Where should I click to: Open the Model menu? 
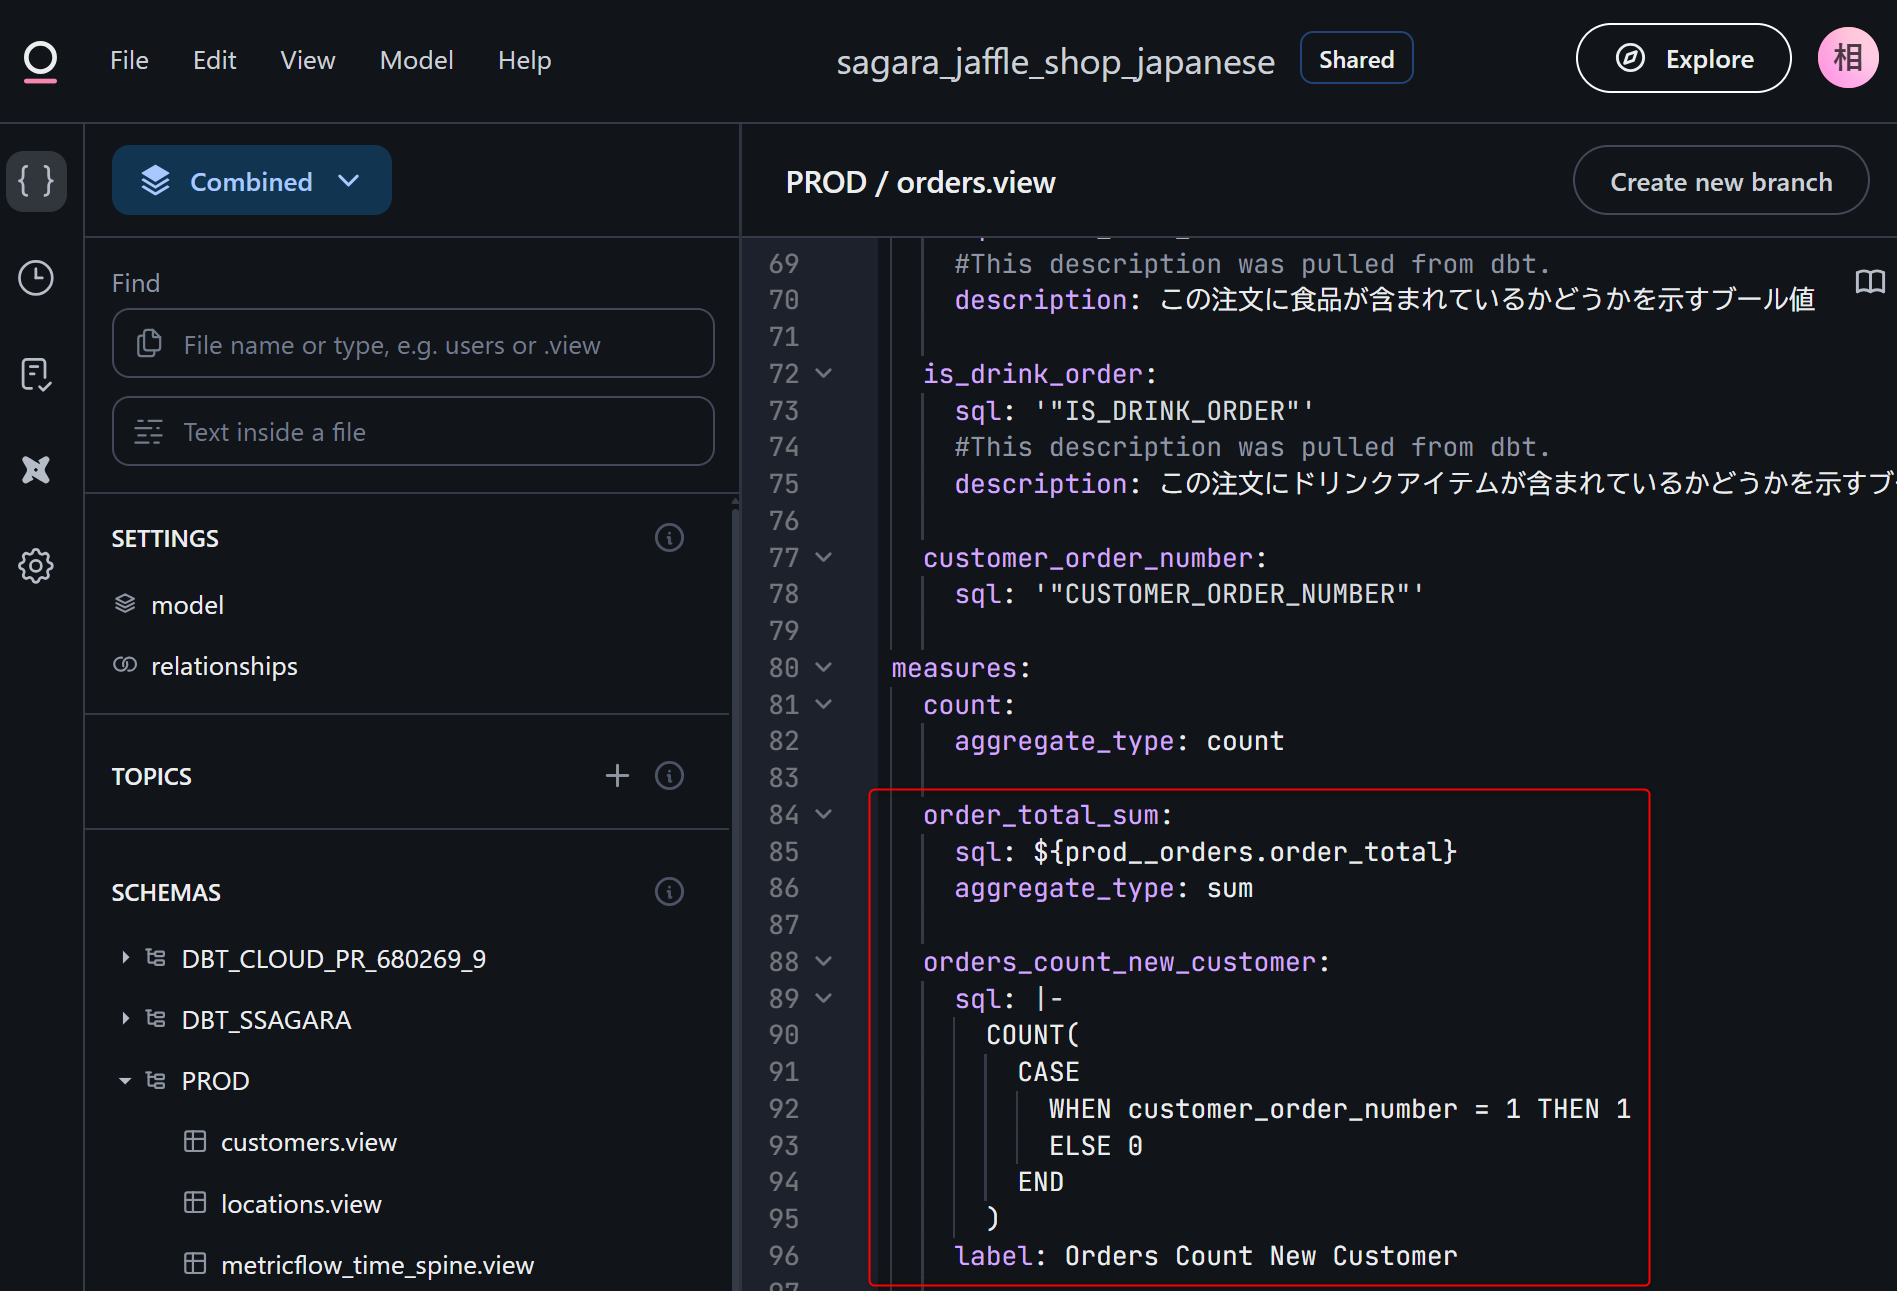pos(416,61)
